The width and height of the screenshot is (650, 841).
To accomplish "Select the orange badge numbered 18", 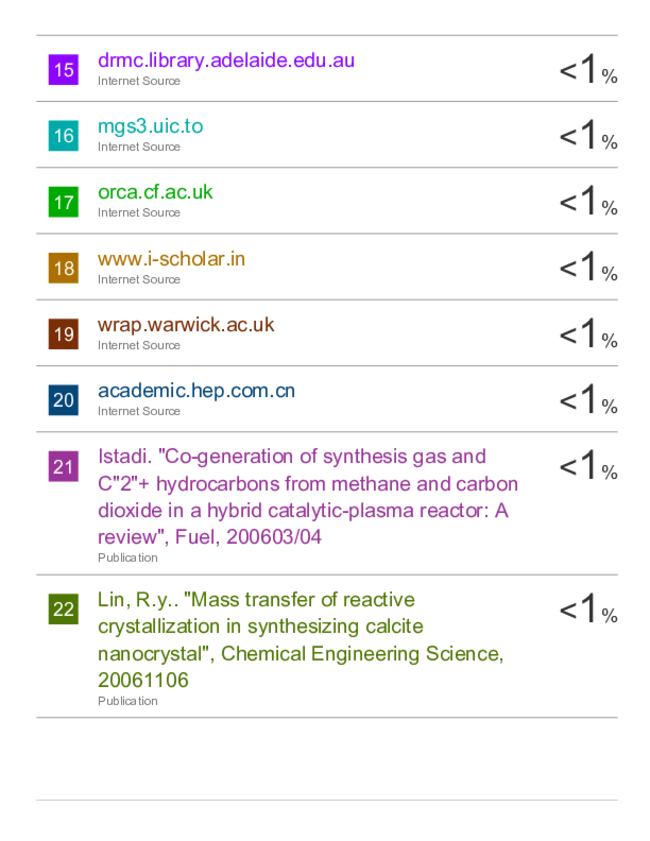I will pyautogui.click(x=63, y=268).
